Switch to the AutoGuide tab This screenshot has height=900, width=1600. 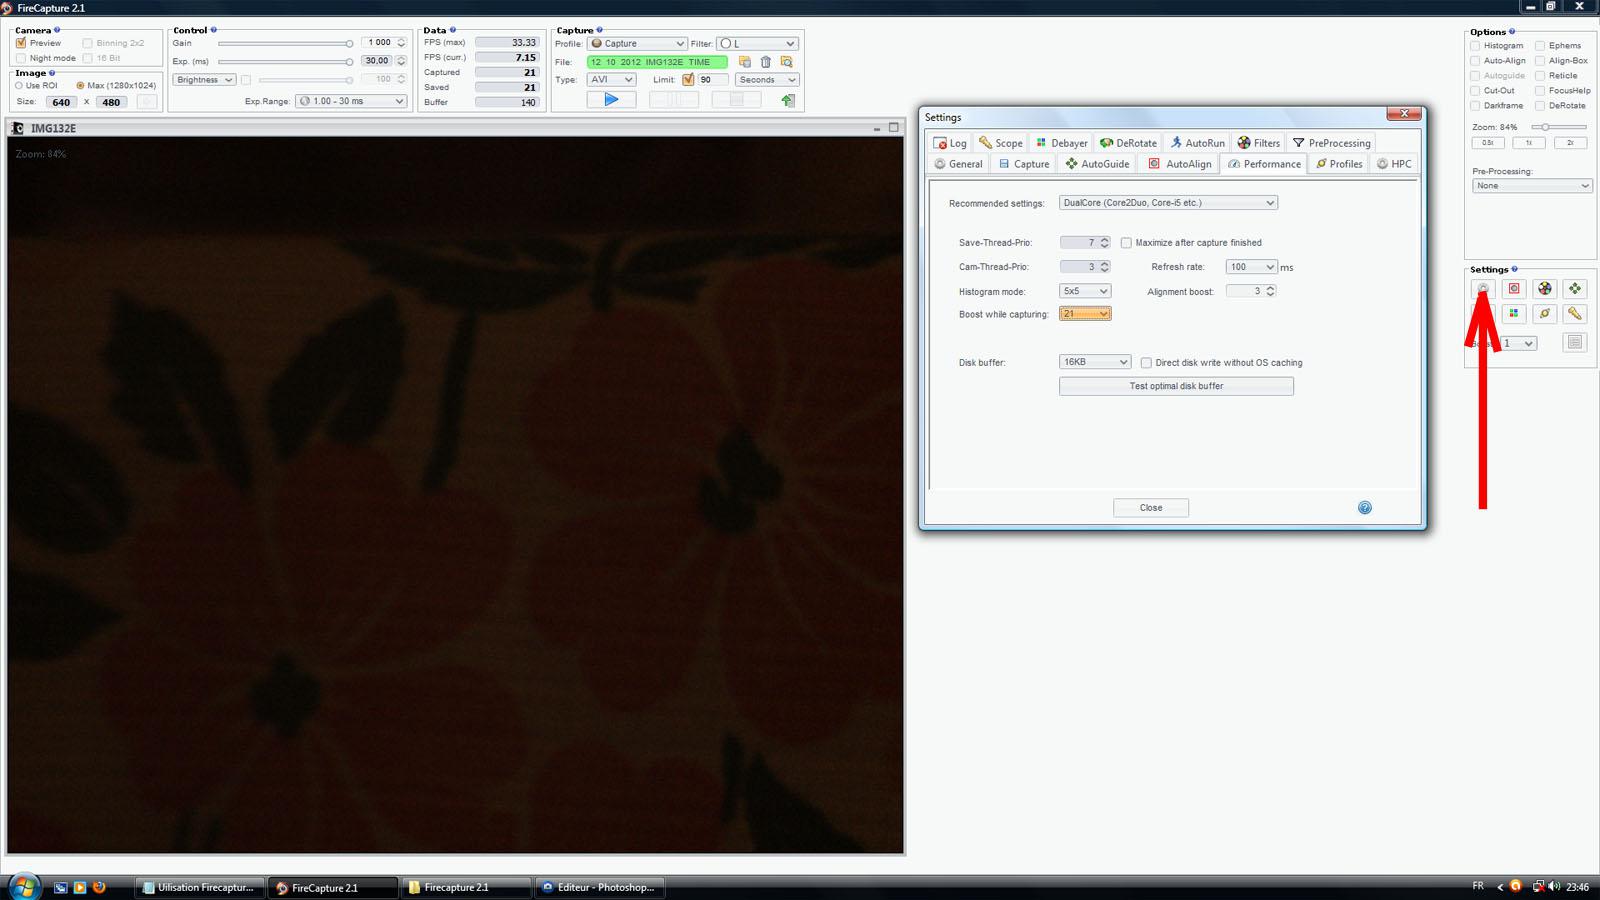pyautogui.click(x=1097, y=164)
